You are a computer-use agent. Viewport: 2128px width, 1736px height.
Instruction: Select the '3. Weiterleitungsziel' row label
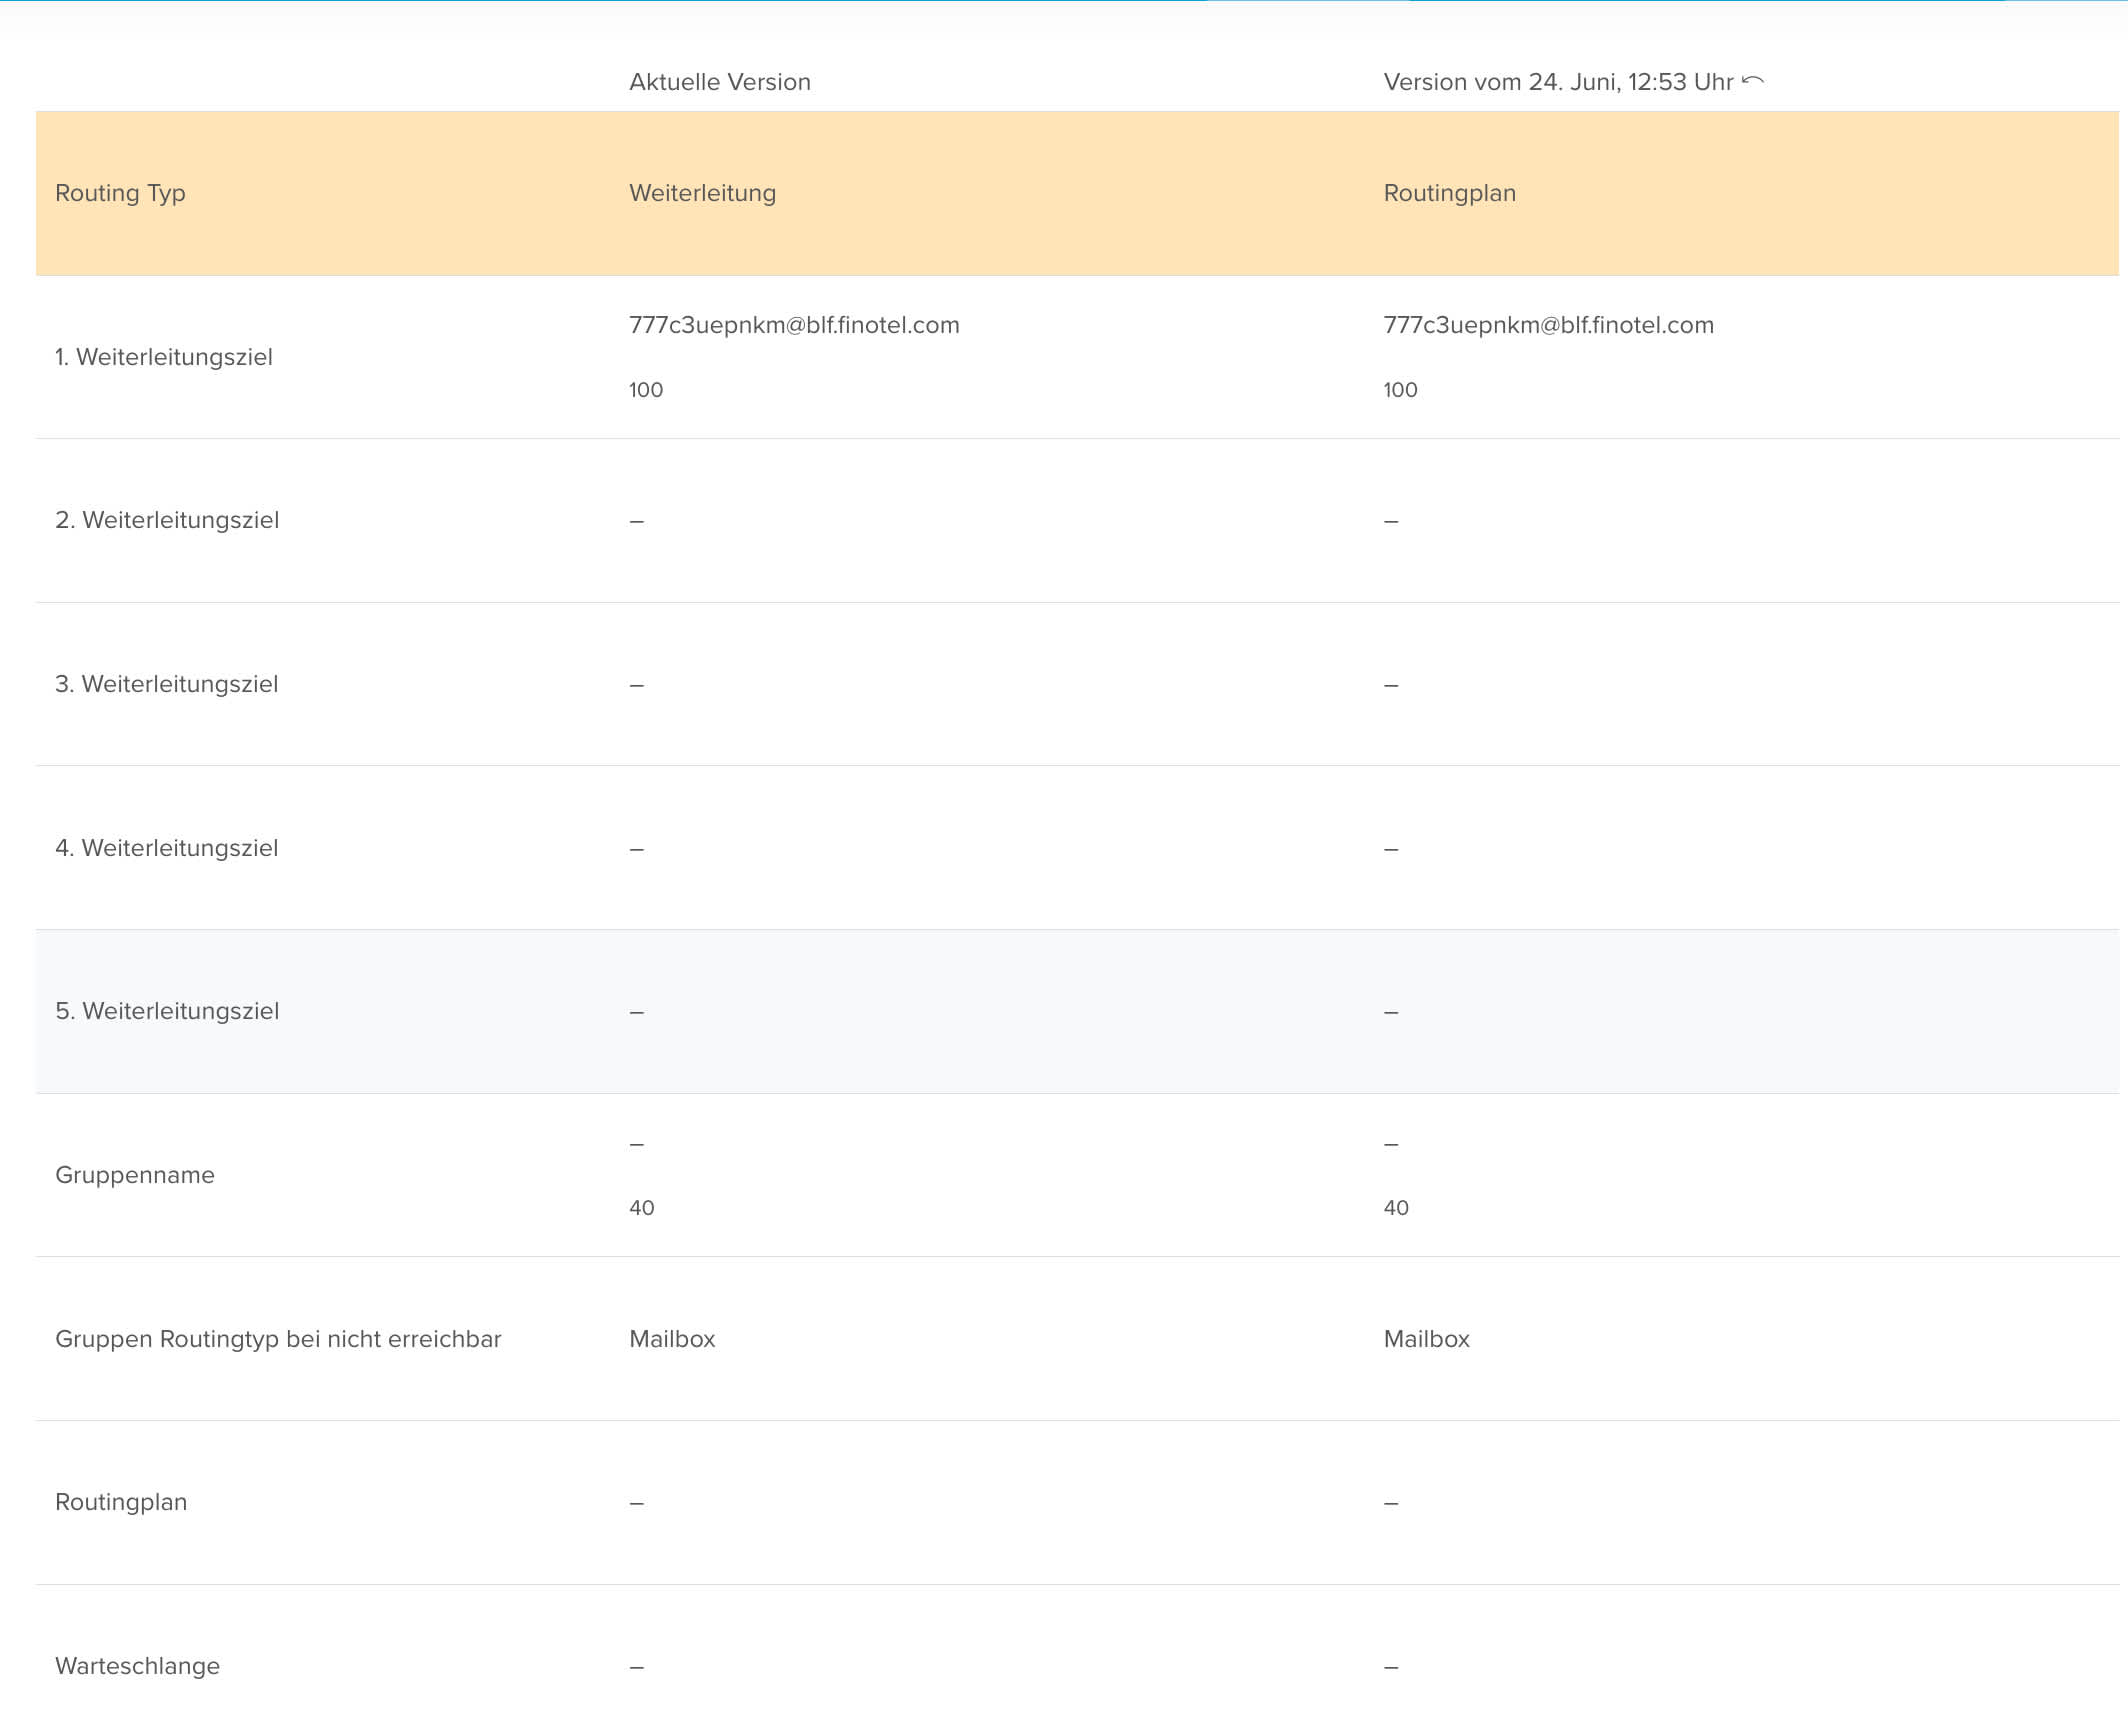[x=166, y=684]
